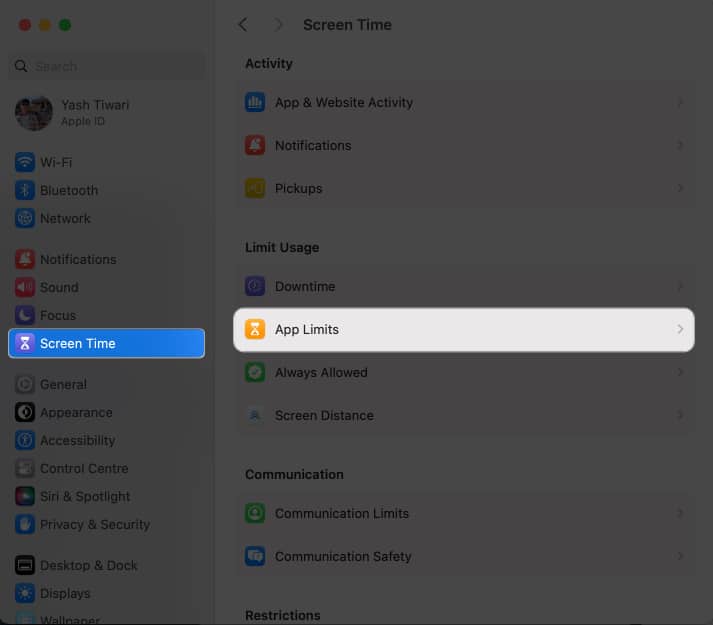Viewport: 713px width, 625px height.
Task: Expand App & Website Activity chevron
Action: click(x=680, y=102)
